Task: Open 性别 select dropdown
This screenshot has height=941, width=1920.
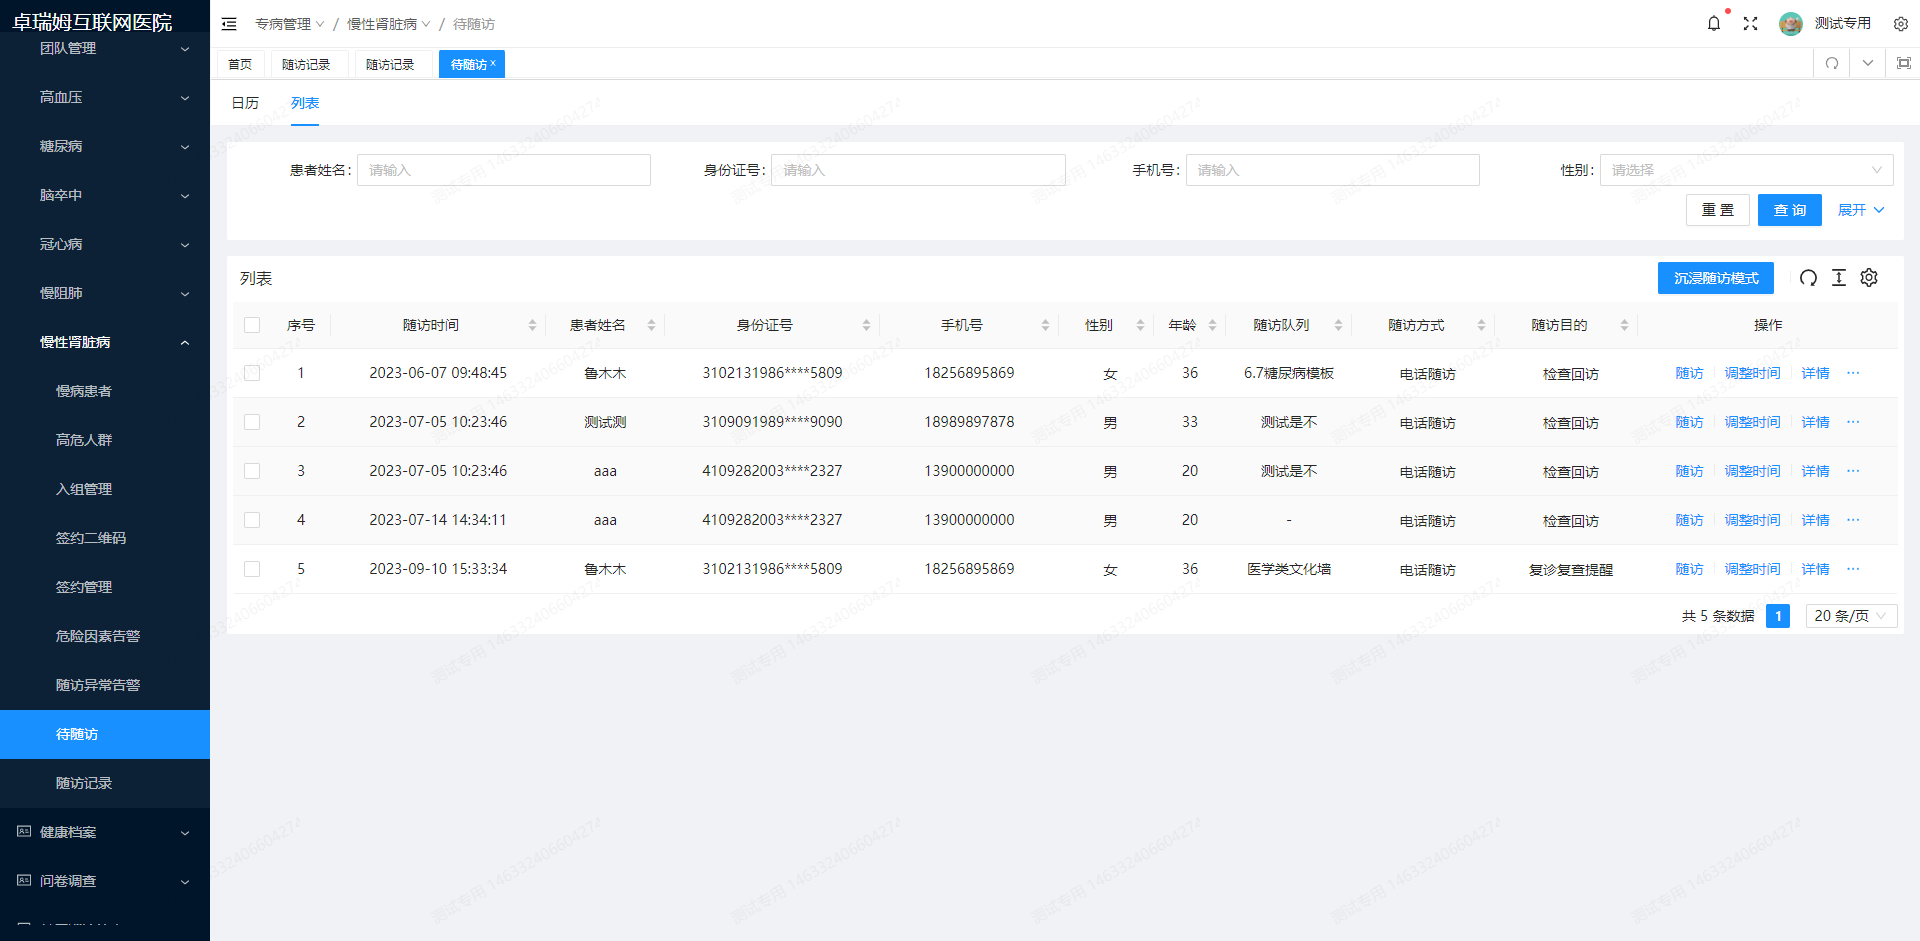Action: pyautogui.click(x=1746, y=170)
